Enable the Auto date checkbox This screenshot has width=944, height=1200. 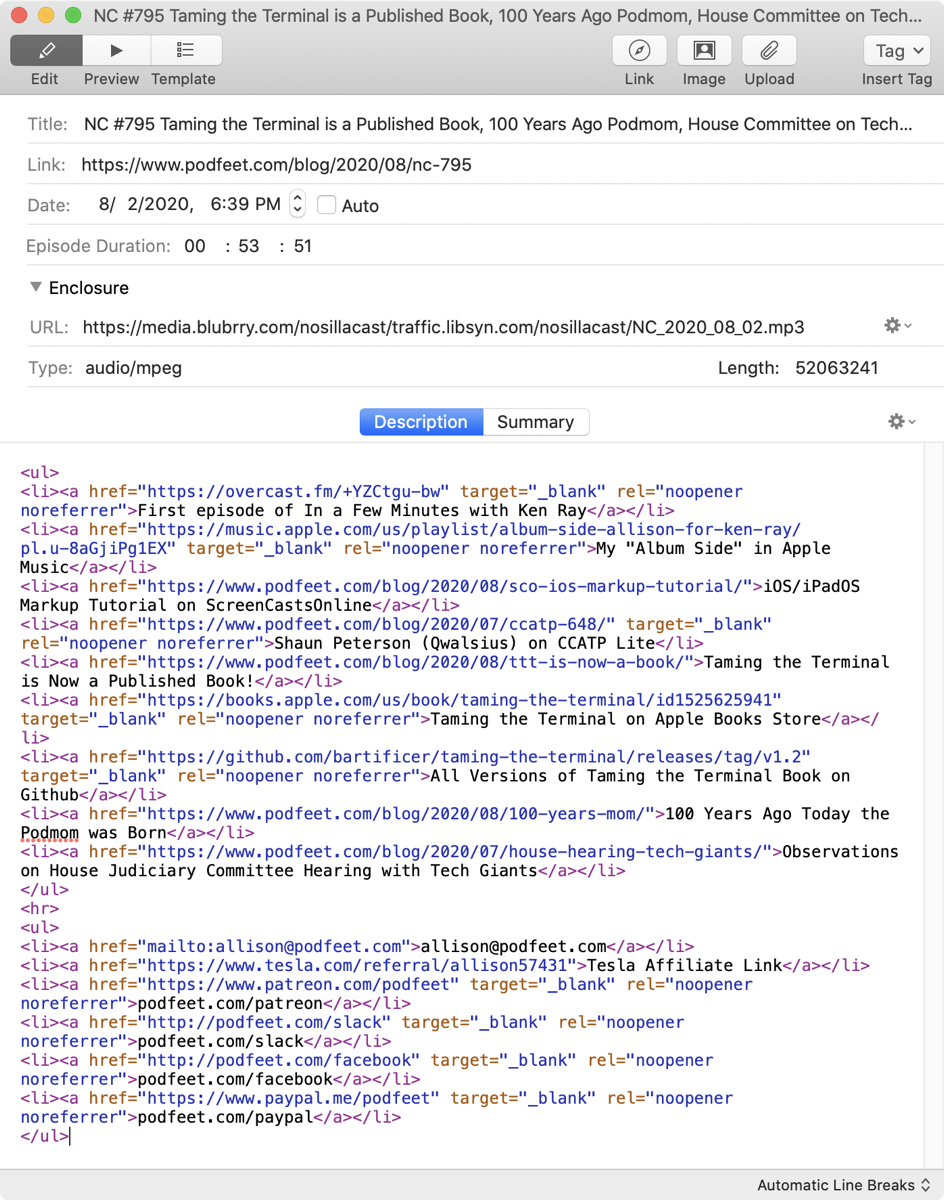point(326,205)
